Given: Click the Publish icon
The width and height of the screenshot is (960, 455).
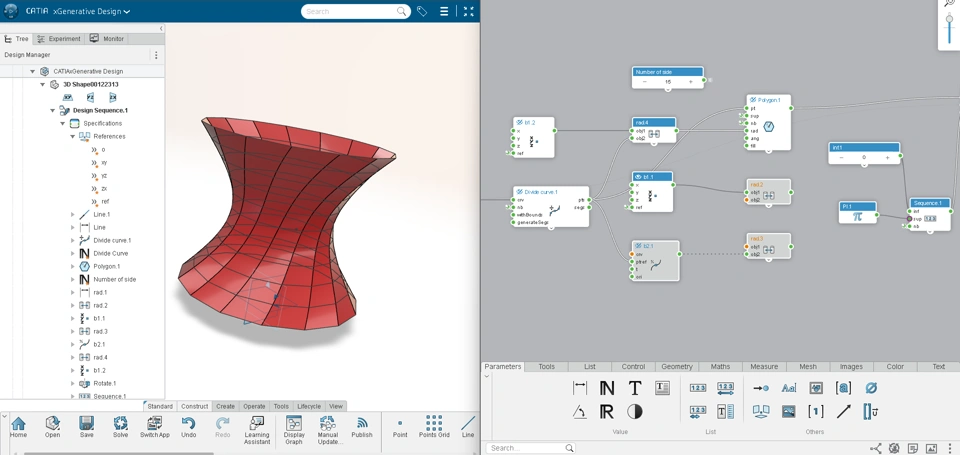Looking at the screenshot, I should tap(362, 423).
